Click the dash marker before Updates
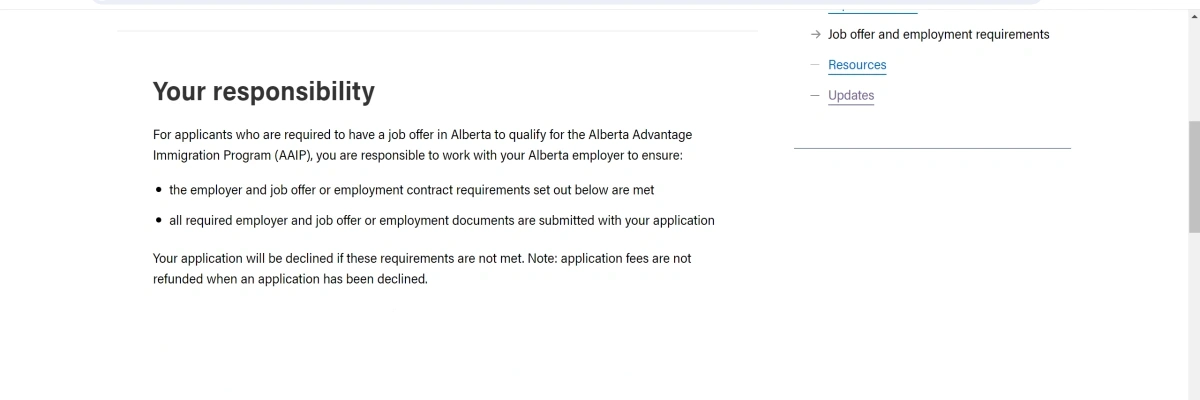Viewport: 1200px width, 400px height. tap(816, 96)
